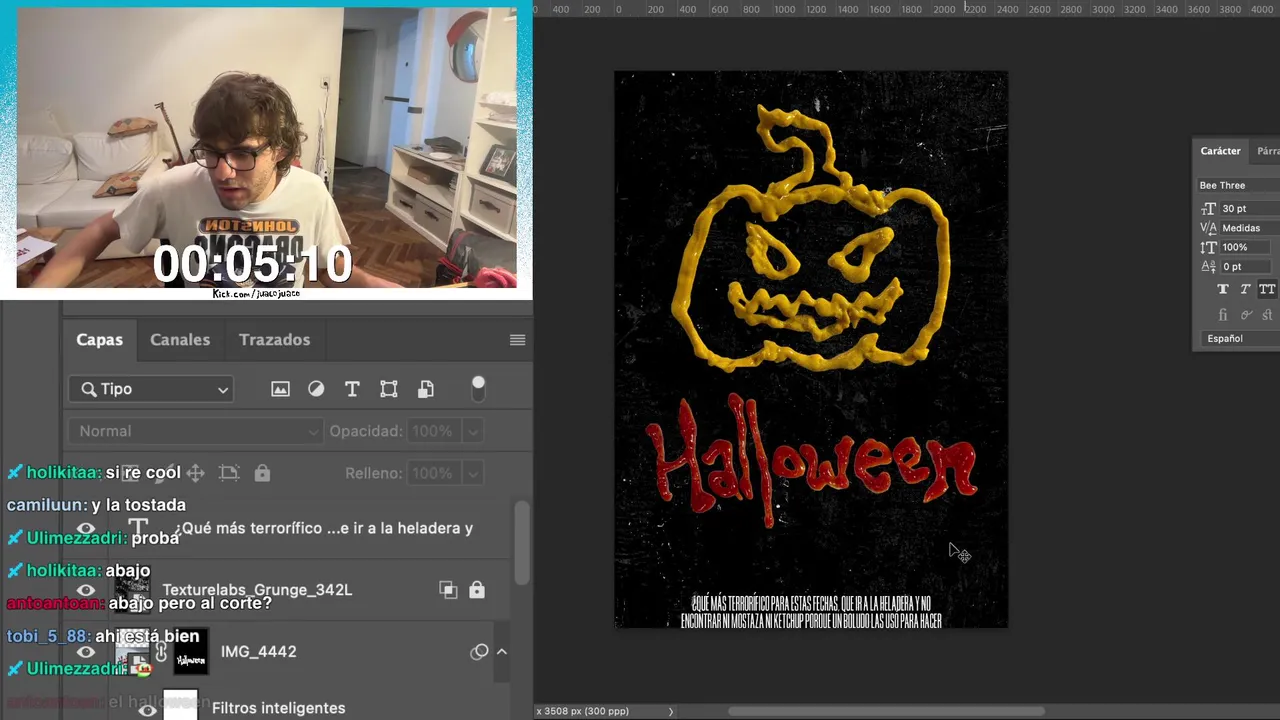Click the font size icon in Carácter panel
Image resolution: width=1280 pixels, height=720 pixels.
1208,208
